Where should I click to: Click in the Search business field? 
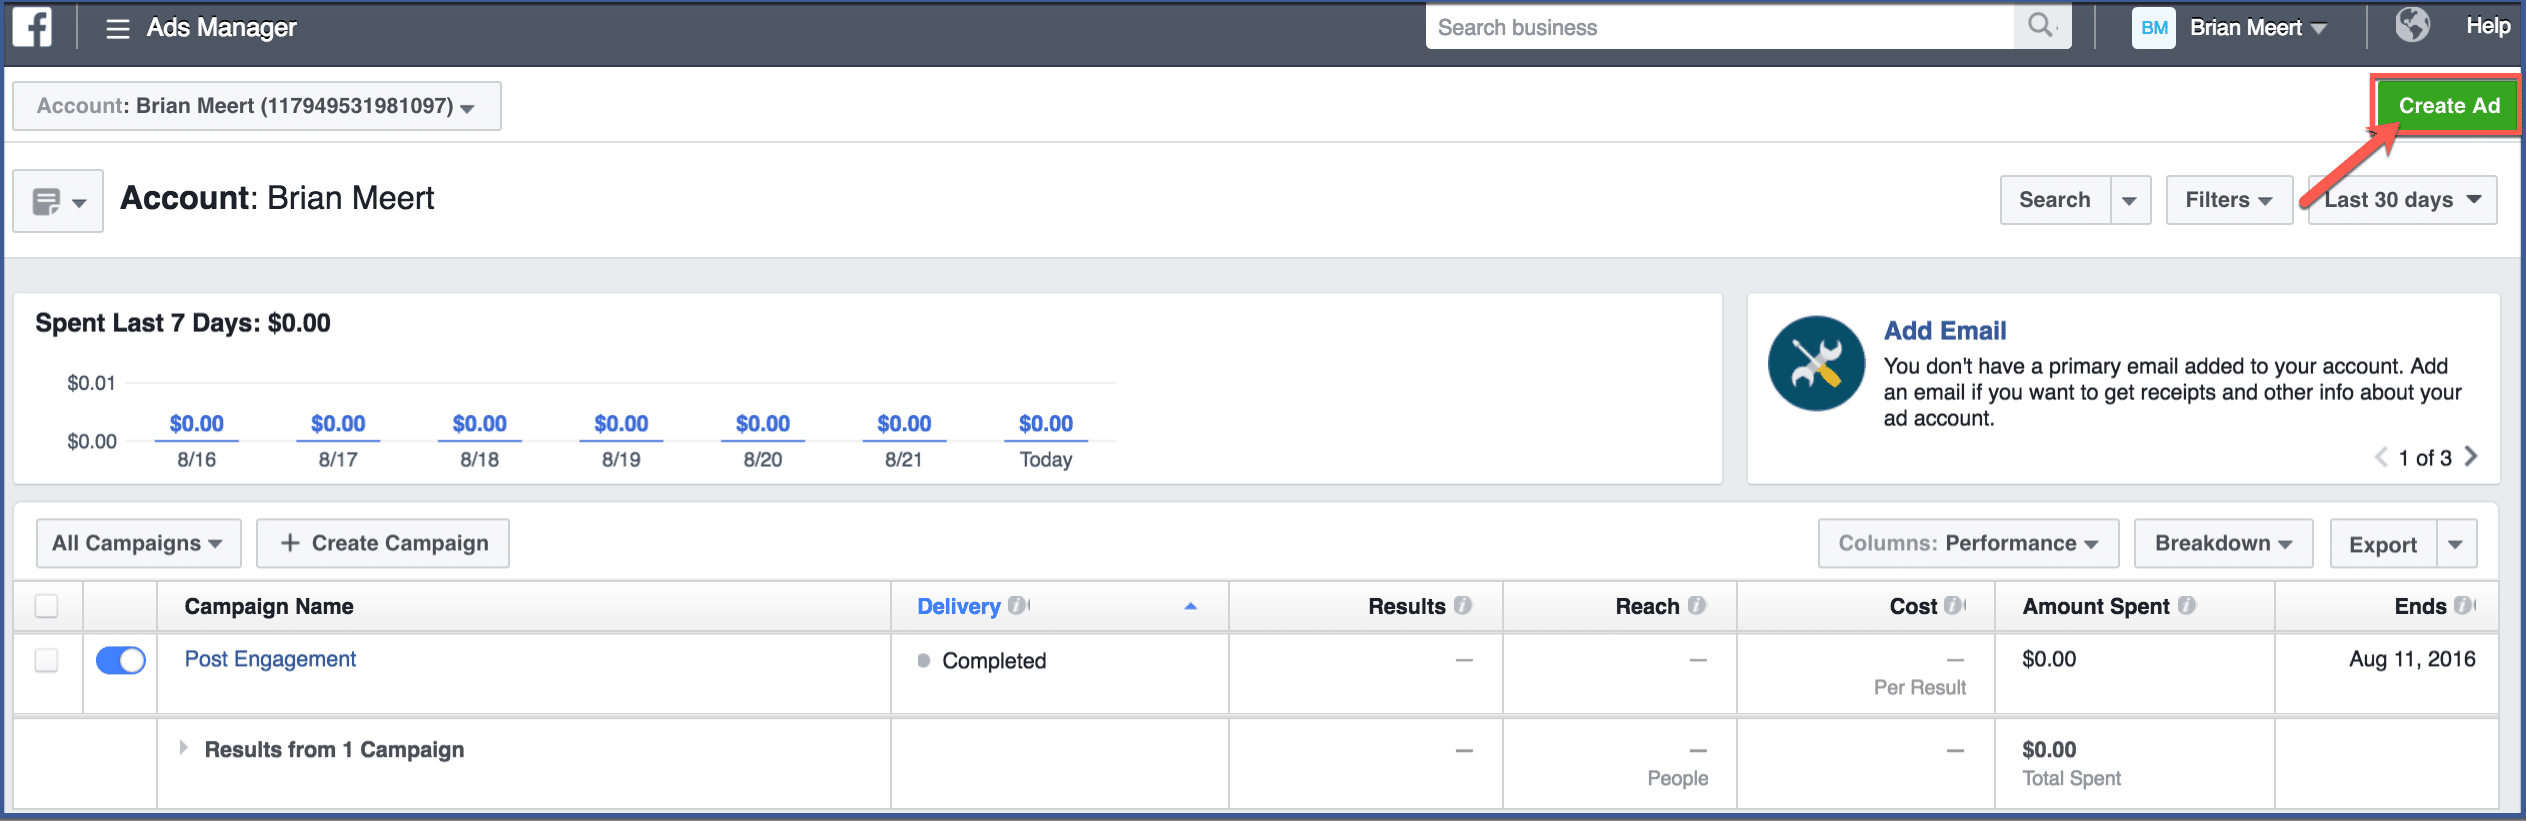1720,27
